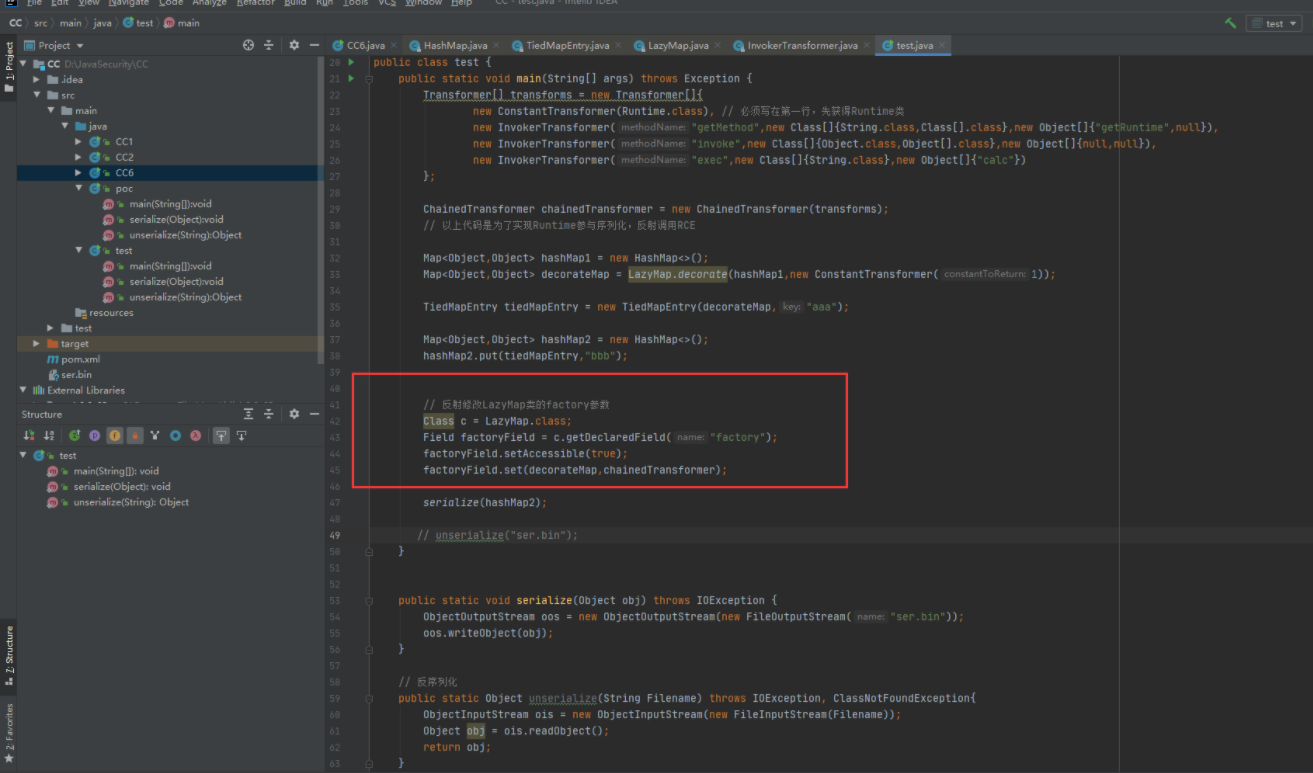
Task: Collapse External Libraries node
Action: (24, 390)
